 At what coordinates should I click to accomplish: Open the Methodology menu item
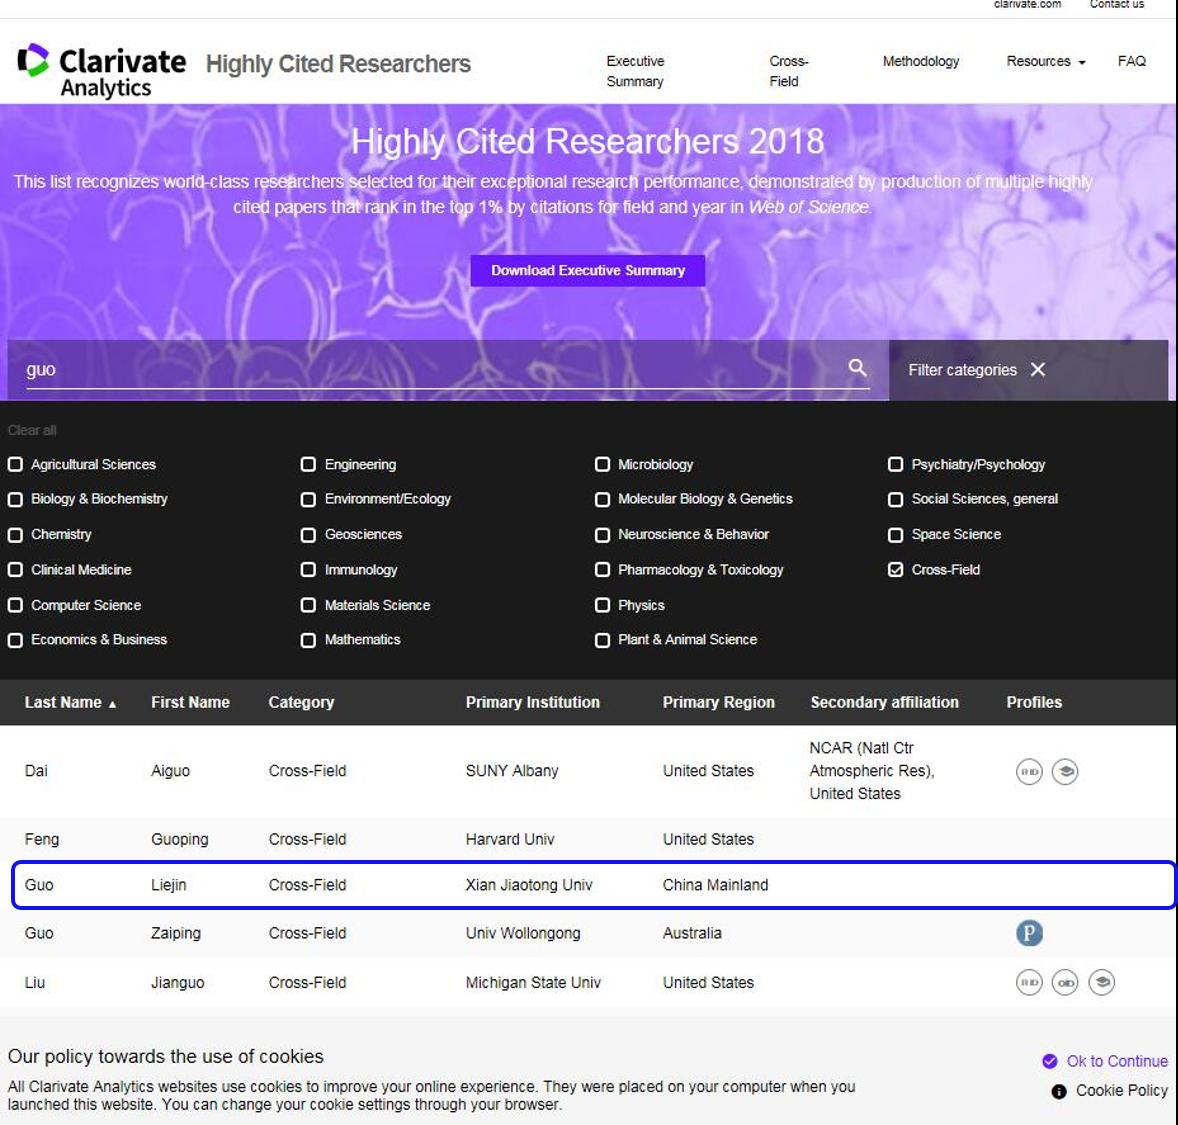(921, 62)
